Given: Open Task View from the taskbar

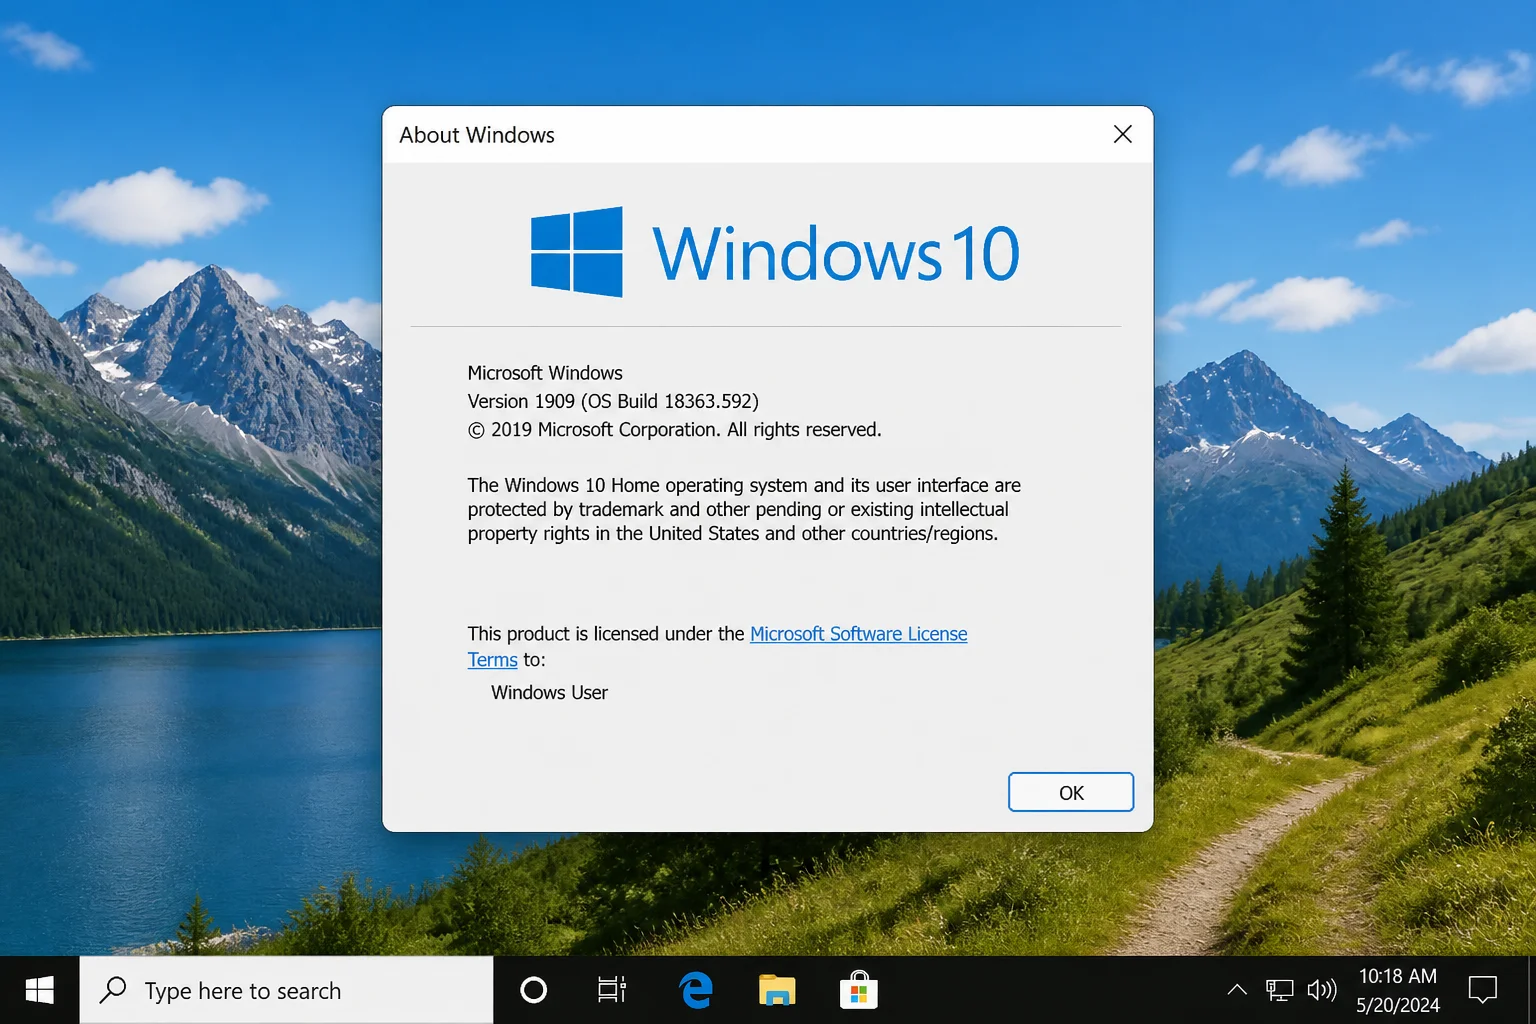Looking at the screenshot, I should click(x=612, y=990).
